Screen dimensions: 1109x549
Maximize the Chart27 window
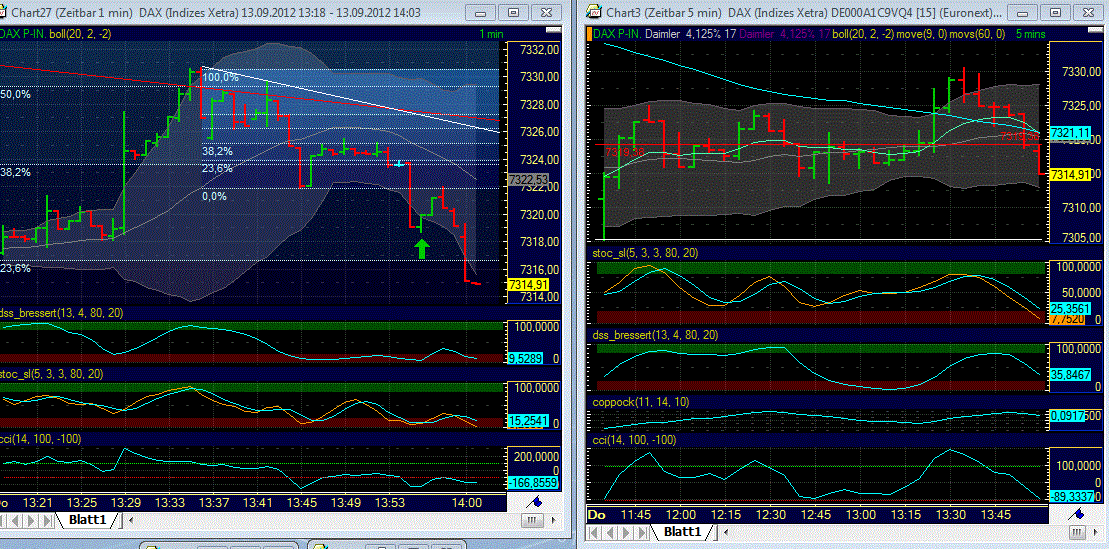coord(514,12)
